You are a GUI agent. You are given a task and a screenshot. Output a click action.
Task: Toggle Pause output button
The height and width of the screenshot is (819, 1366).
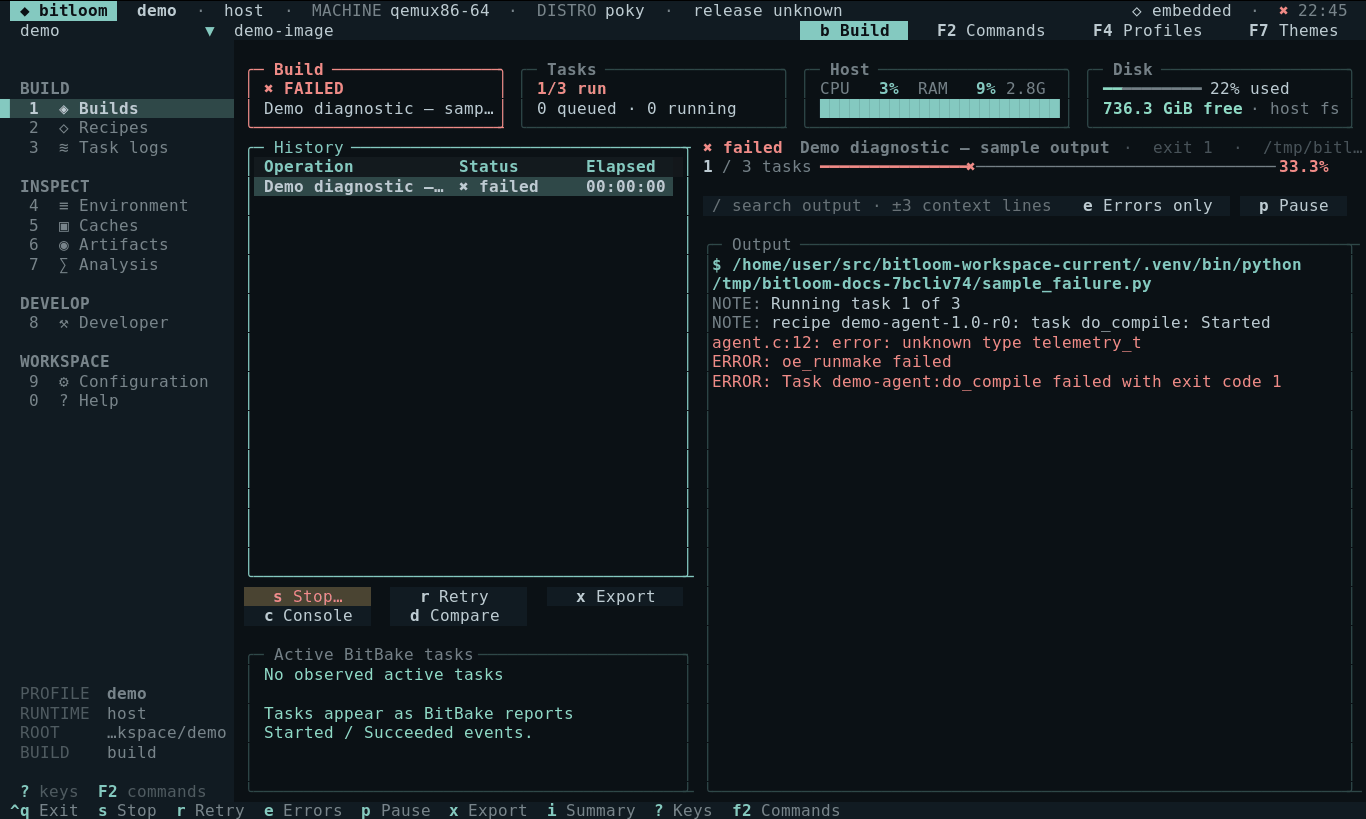point(1293,206)
